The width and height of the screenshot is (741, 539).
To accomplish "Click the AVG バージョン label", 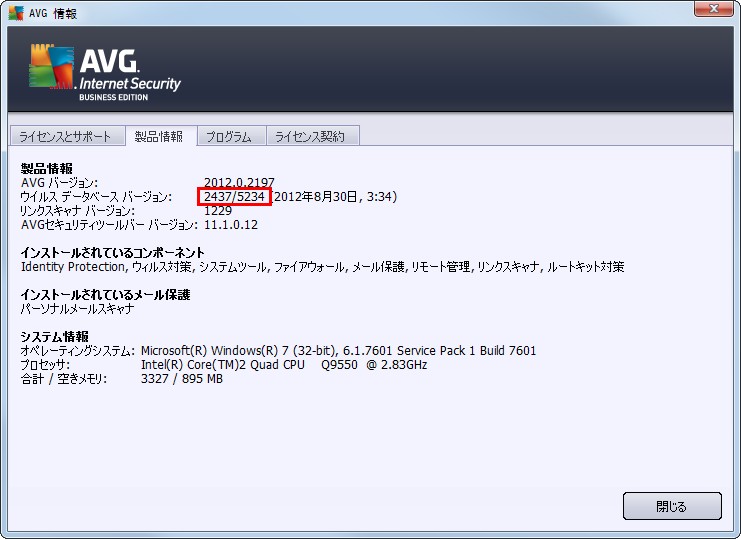I will pyautogui.click(x=59, y=182).
